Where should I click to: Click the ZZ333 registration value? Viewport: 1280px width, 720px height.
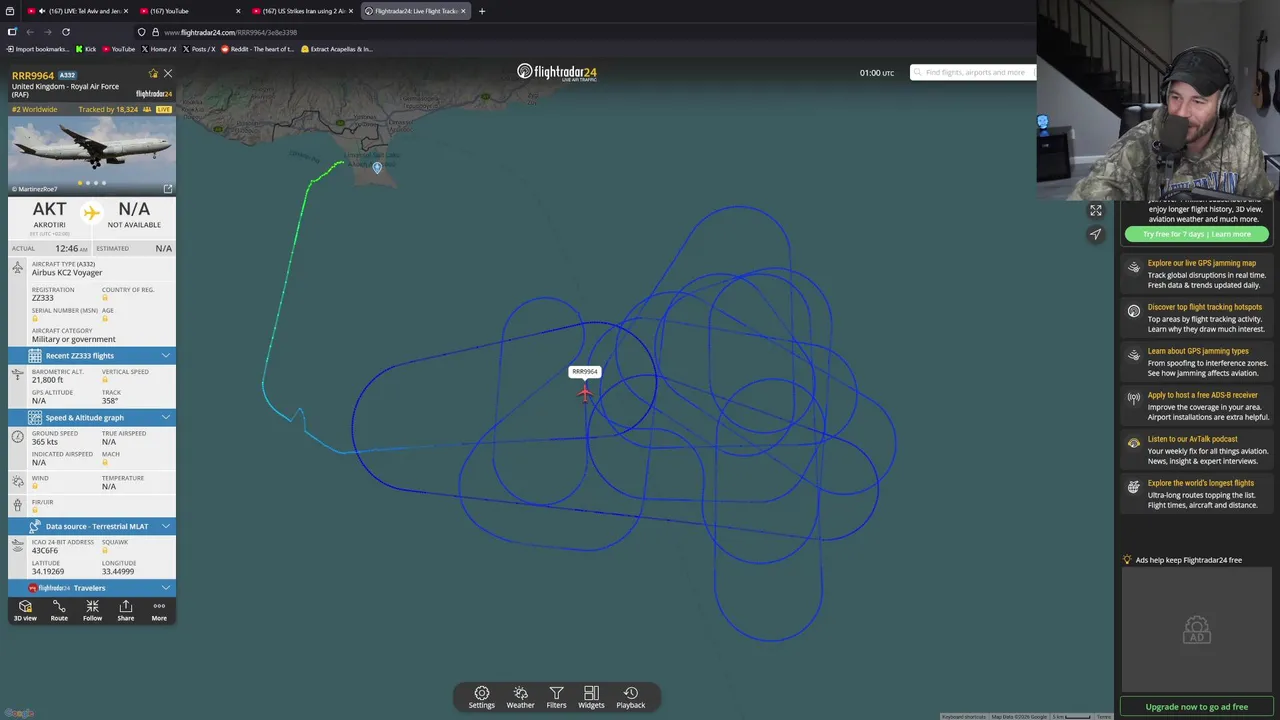(x=43, y=298)
